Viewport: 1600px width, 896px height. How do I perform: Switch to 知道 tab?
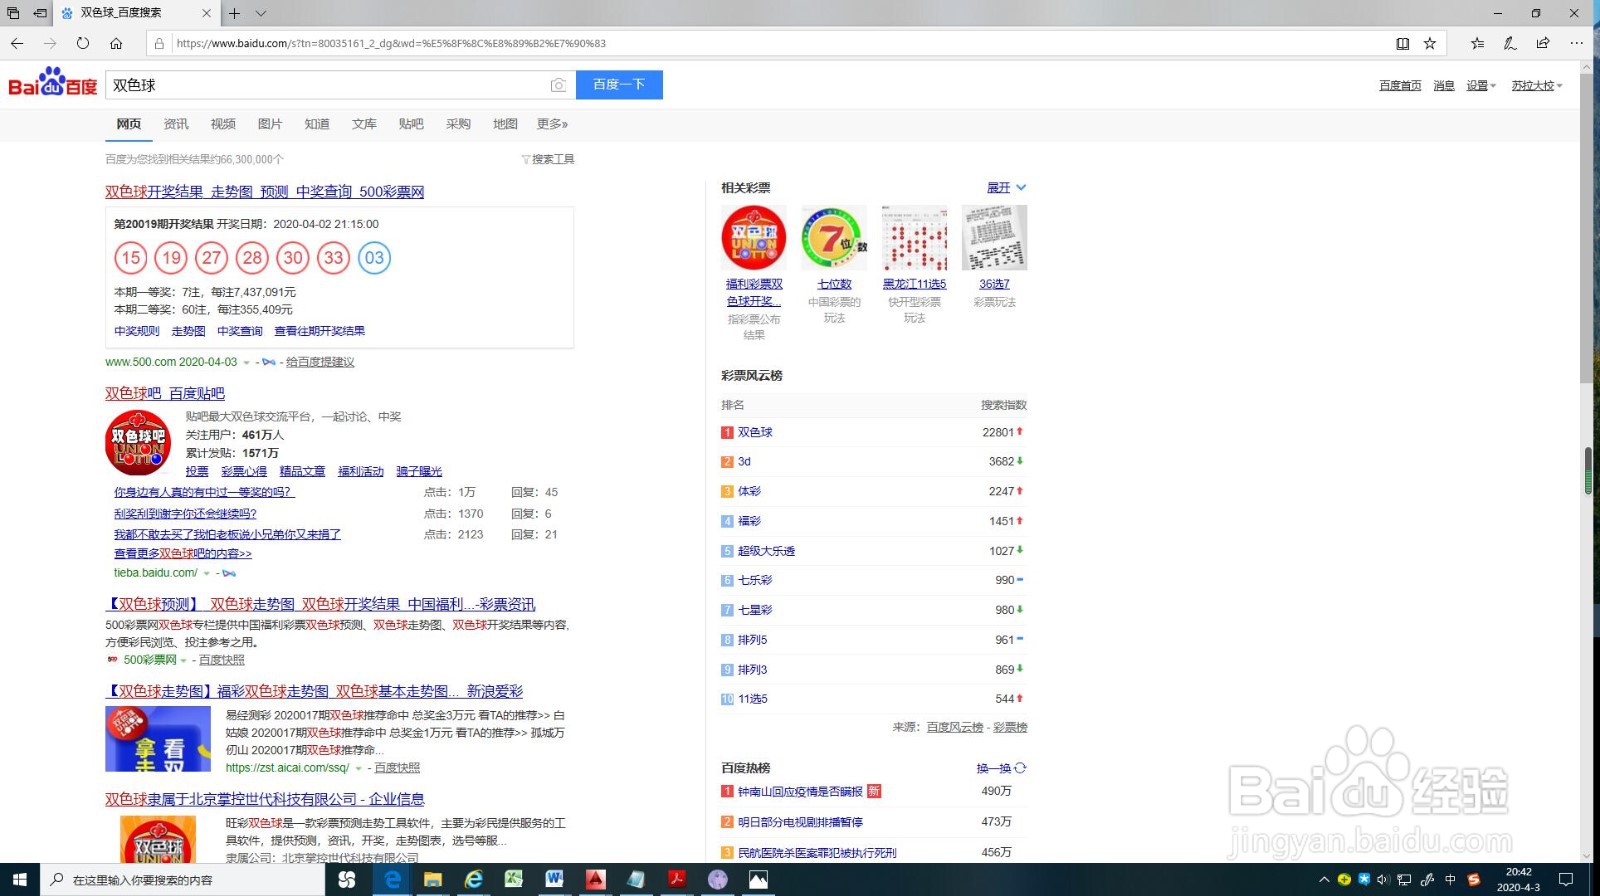317,124
